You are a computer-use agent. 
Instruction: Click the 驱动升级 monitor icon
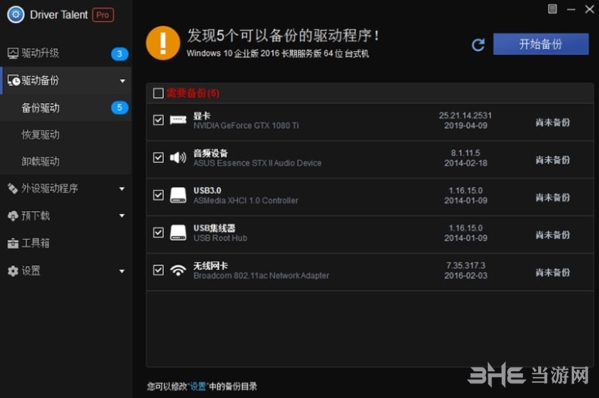click(13, 53)
